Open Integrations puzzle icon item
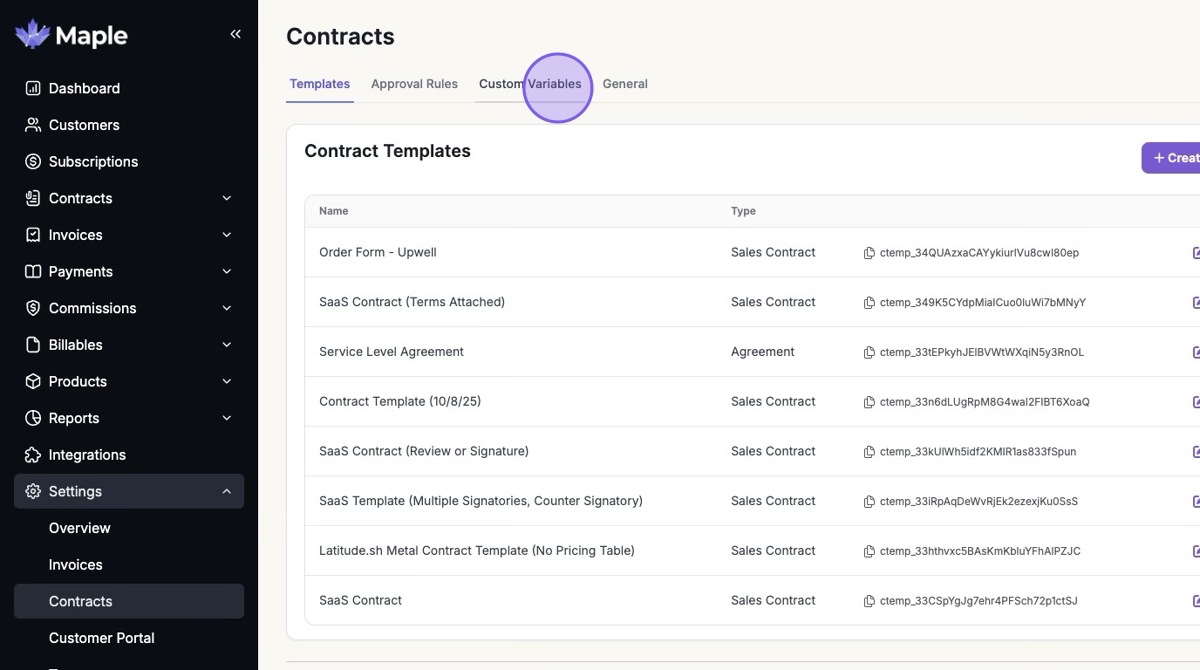Viewport: 1200px width, 670px height. (x=33, y=455)
